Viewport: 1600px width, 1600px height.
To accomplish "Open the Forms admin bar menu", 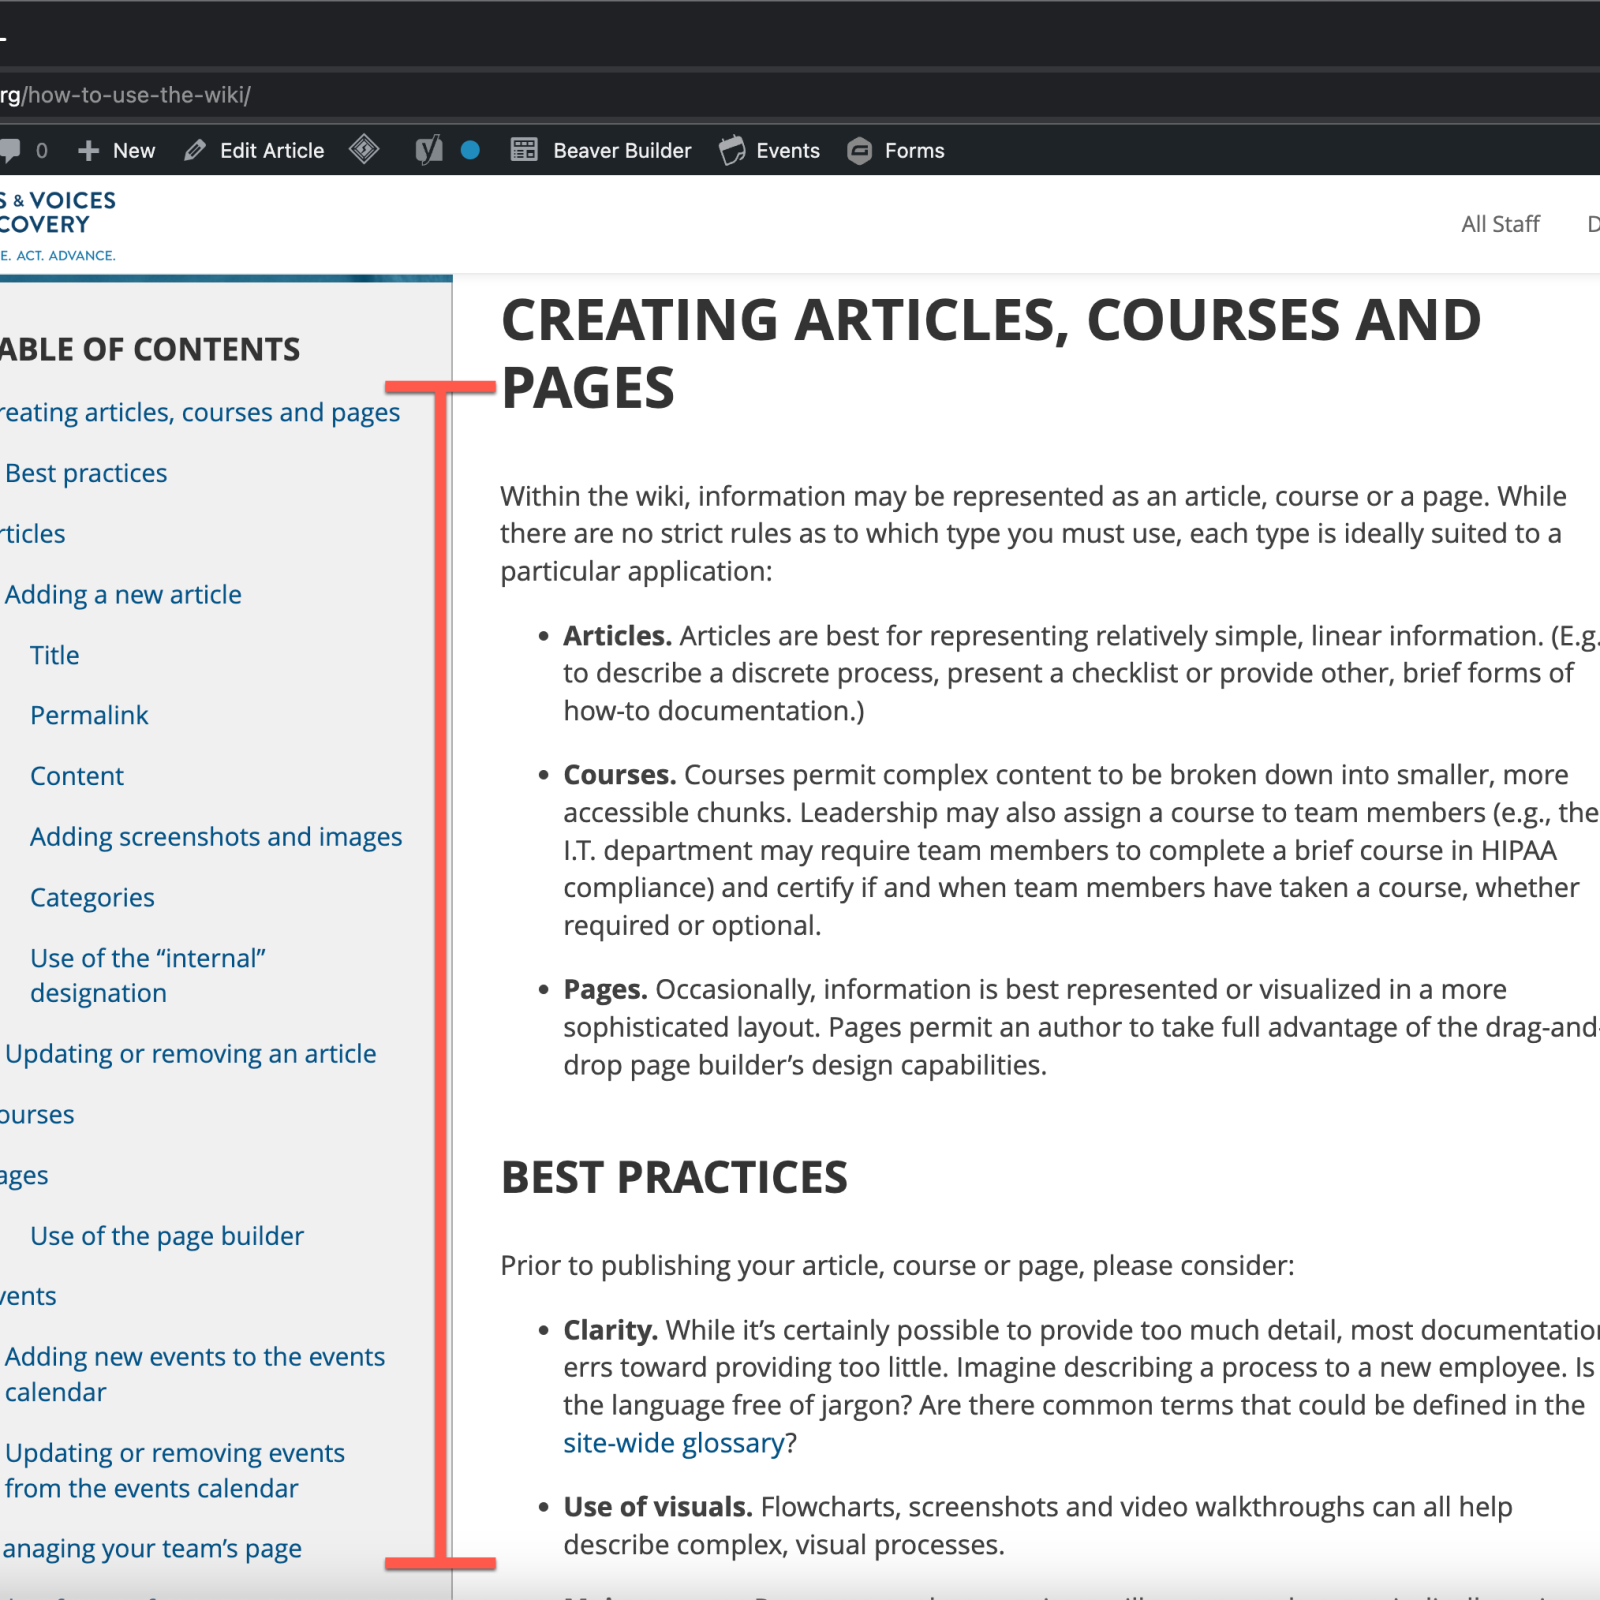I will tap(913, 151).
